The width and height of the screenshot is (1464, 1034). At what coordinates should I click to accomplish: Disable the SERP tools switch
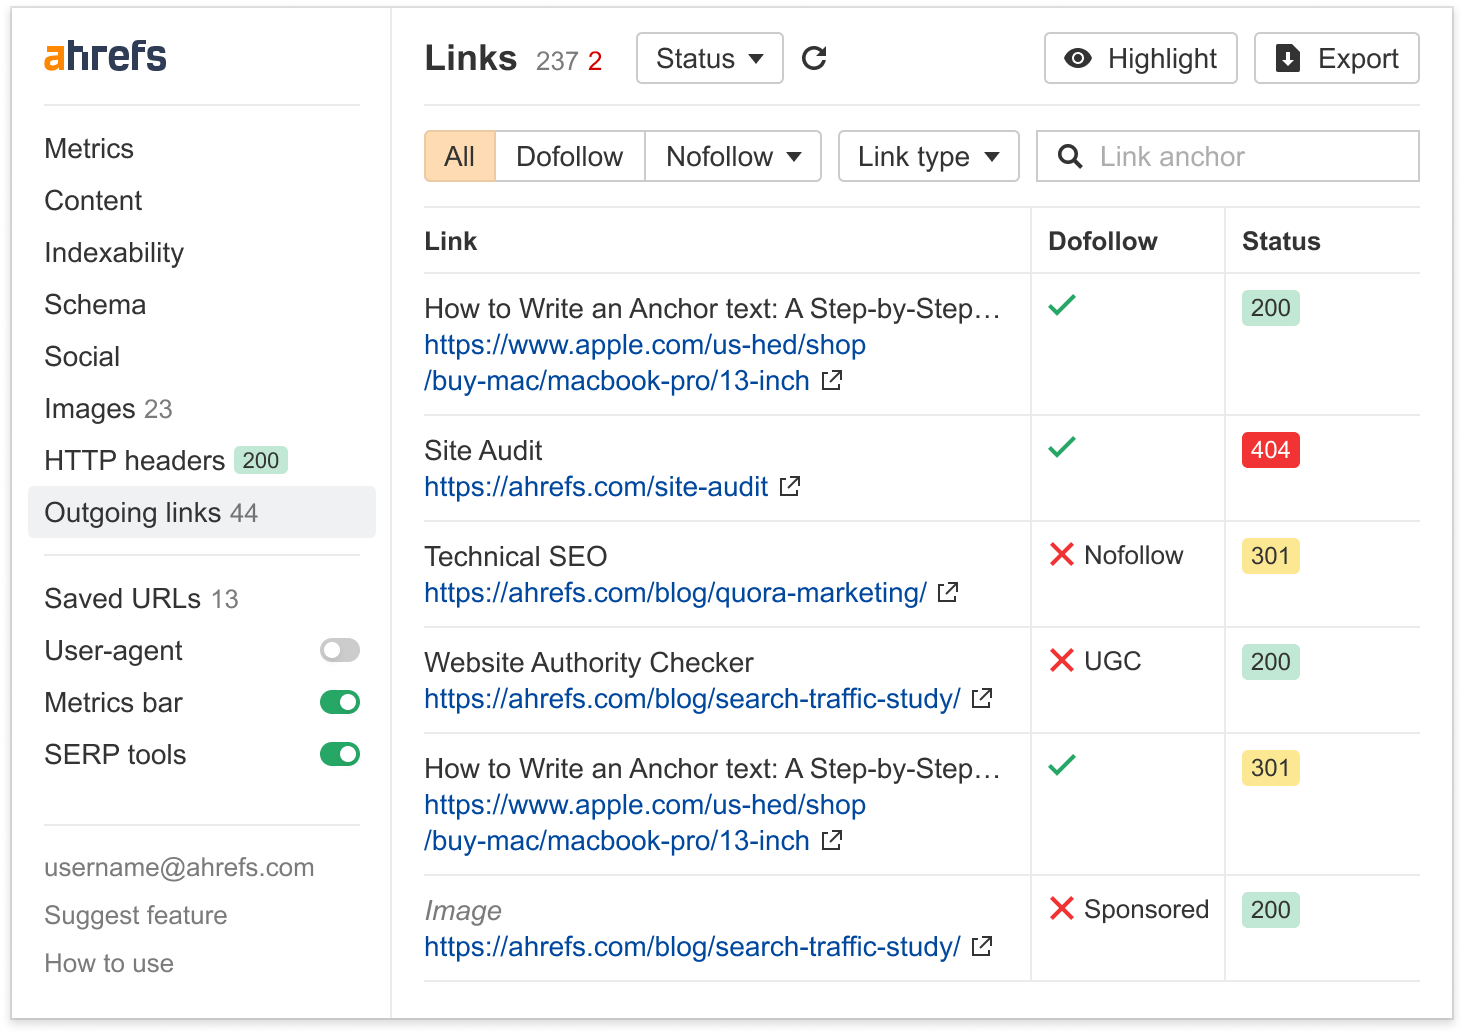(x=340, y=754)
